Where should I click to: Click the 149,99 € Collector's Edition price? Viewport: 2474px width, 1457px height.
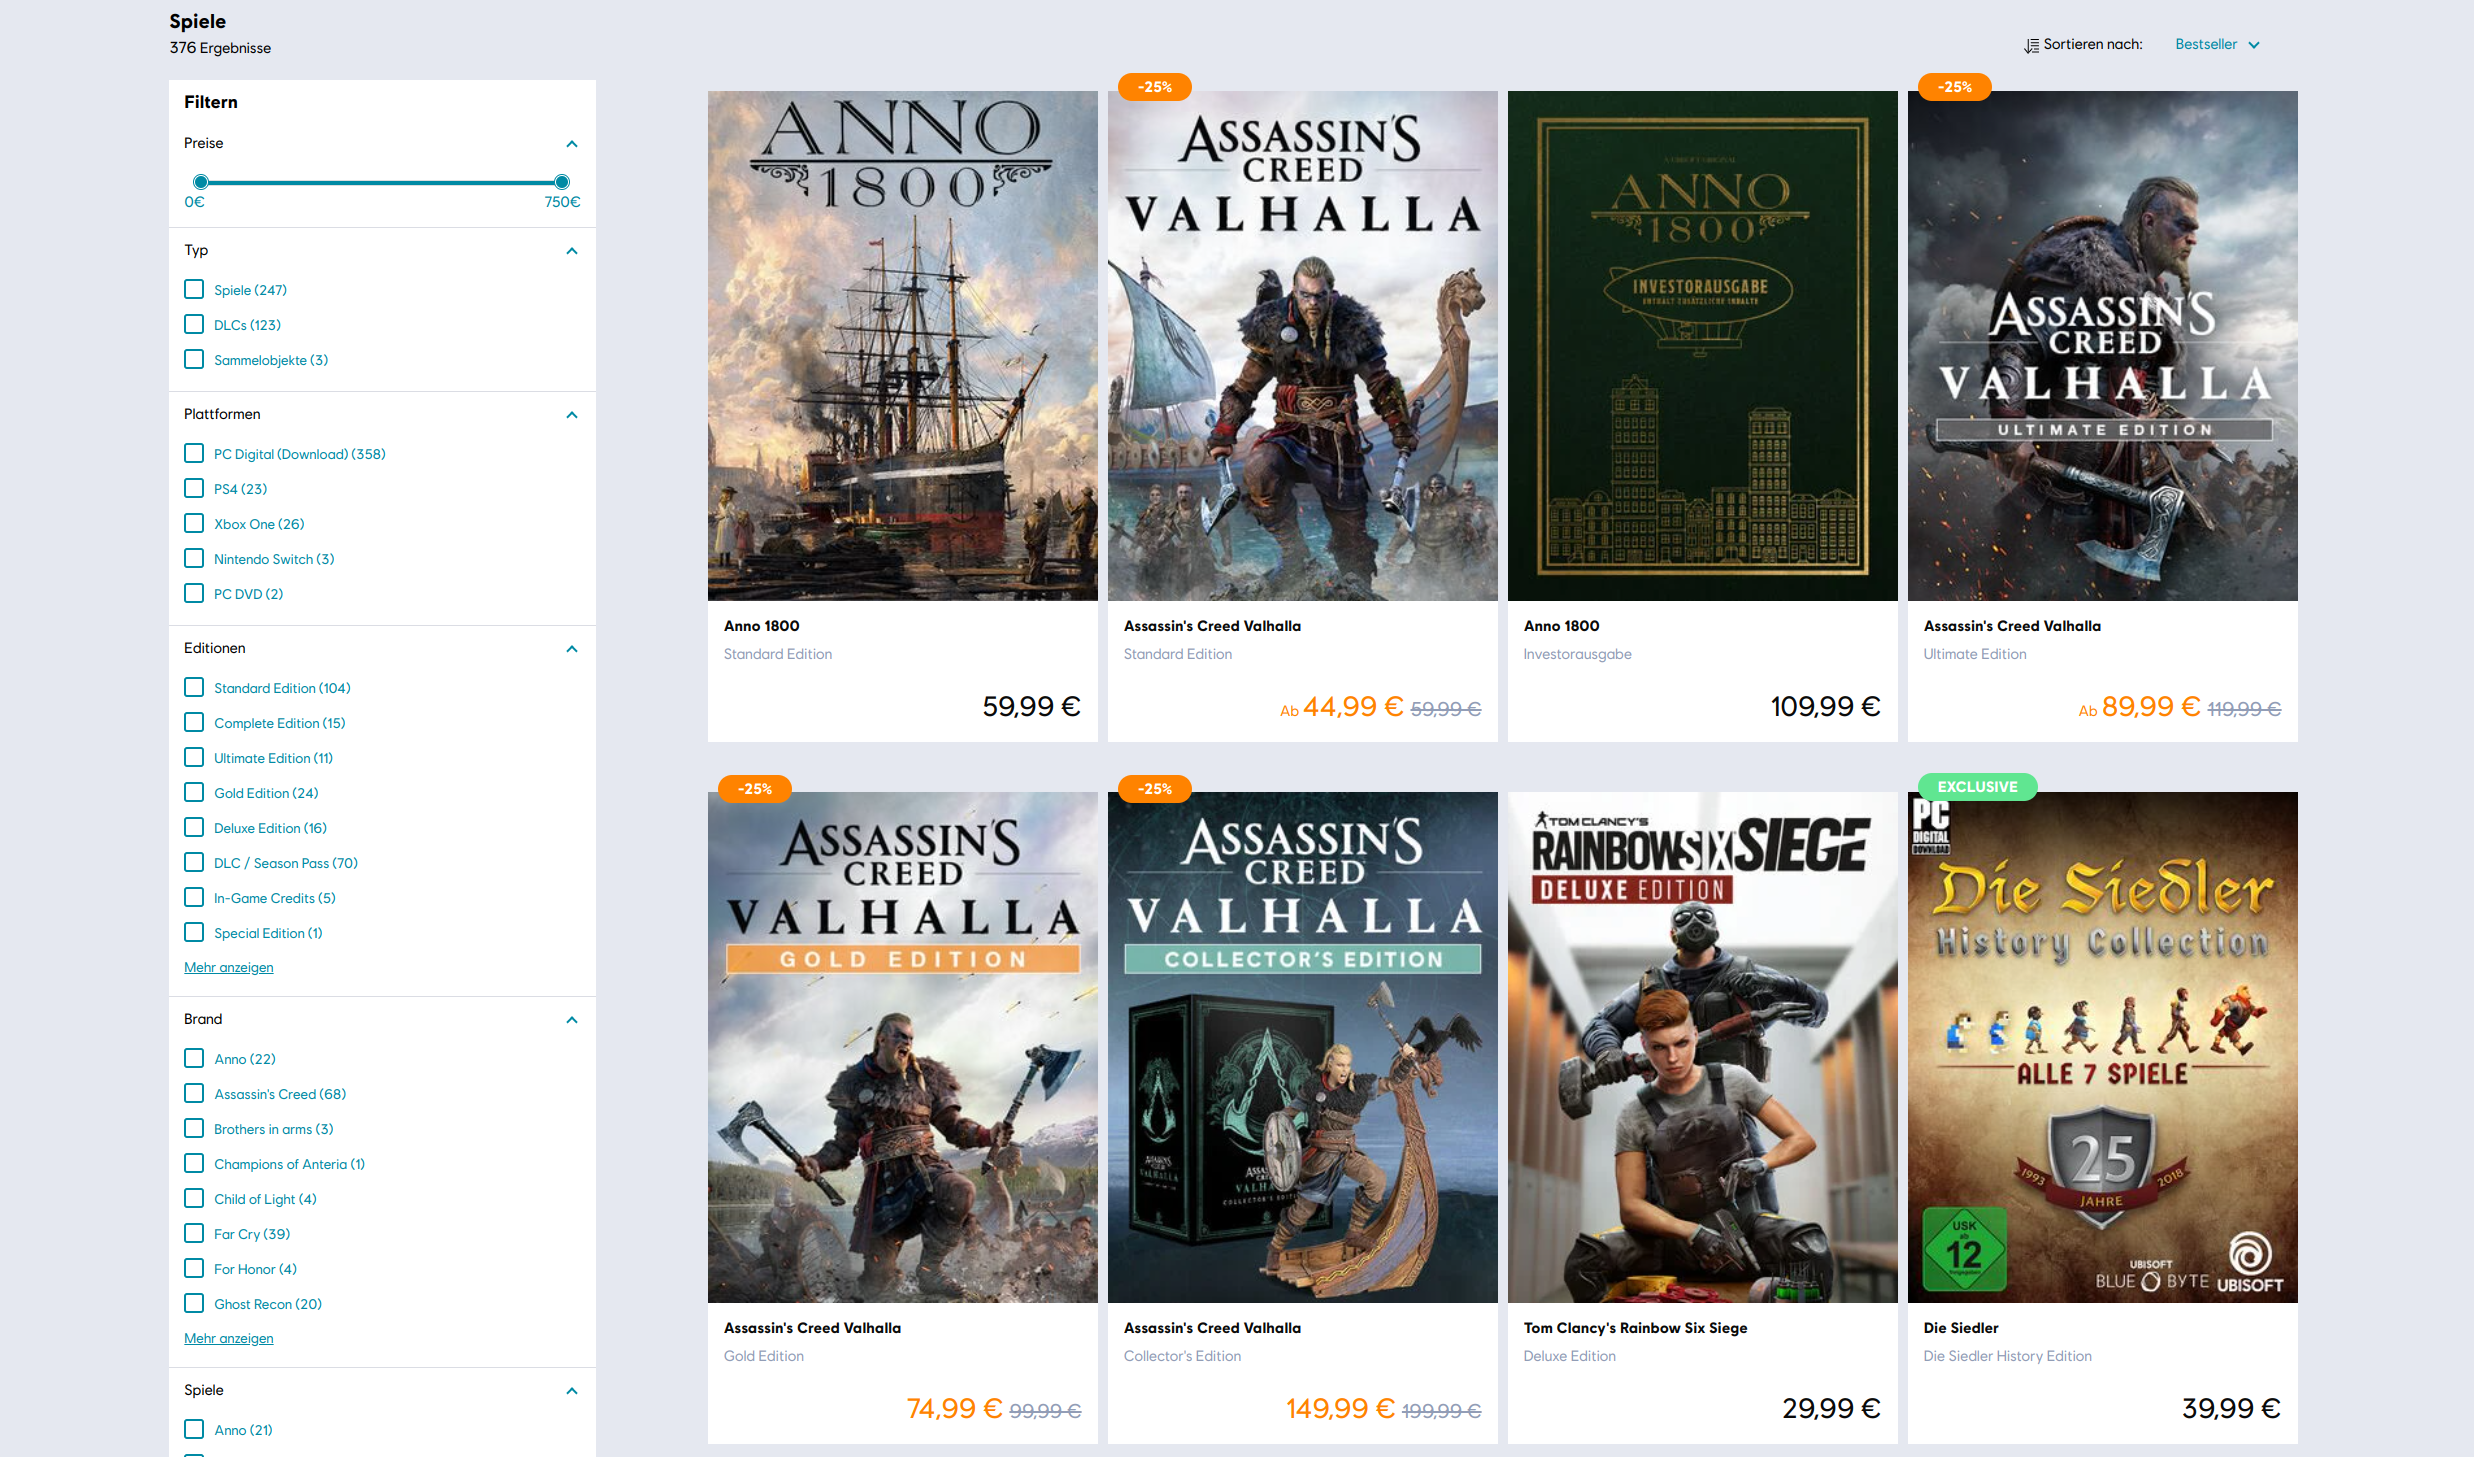(x=1339, y=1408)
